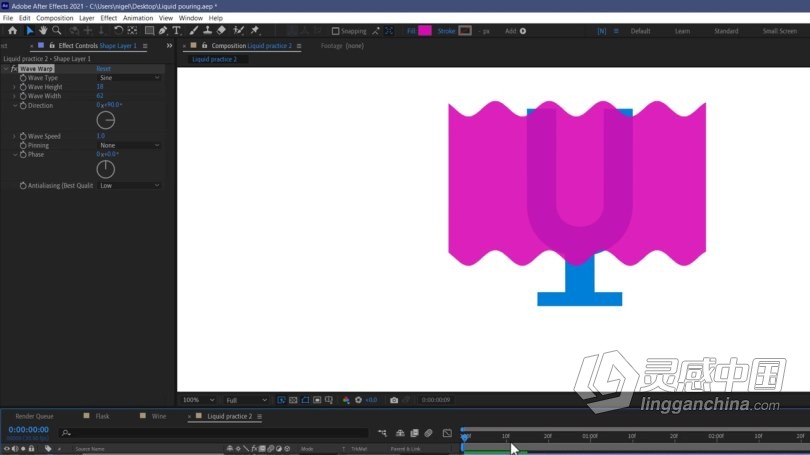The width and height of the screenshot is (810, 455).
Task: Select the Rotation tool
Action: click(118, 30)
